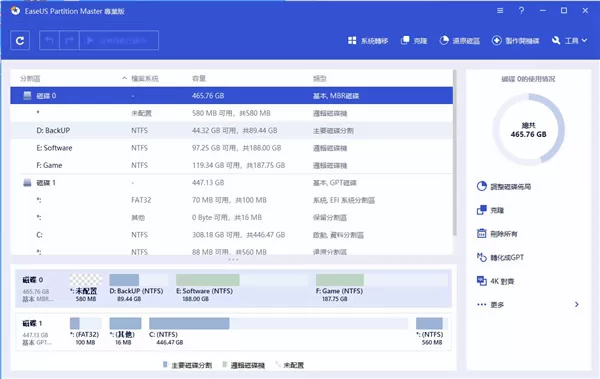Select the Disk 1 header in disk map
Image resolution: width=600 pixels, height=379 pixels.
[x=38, y=332]
